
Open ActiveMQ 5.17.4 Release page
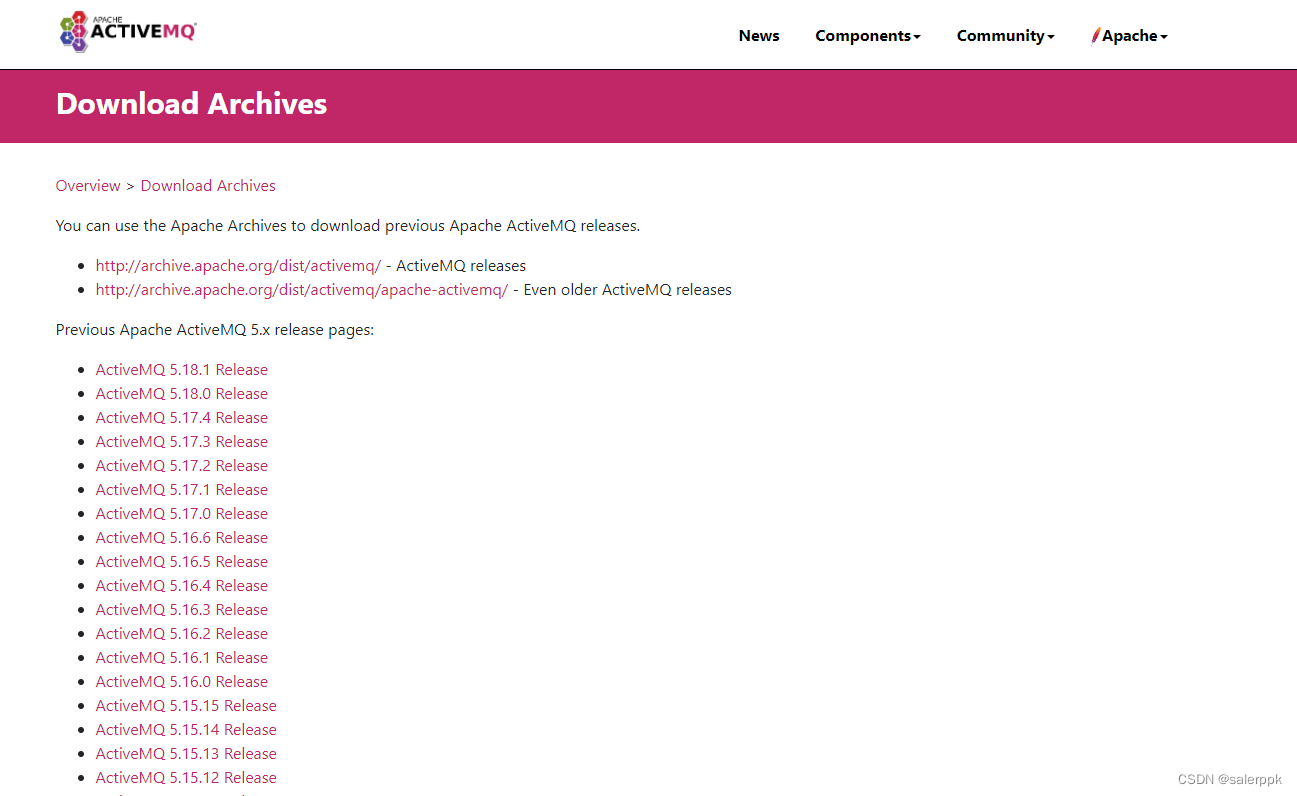(x=181, y=417)
